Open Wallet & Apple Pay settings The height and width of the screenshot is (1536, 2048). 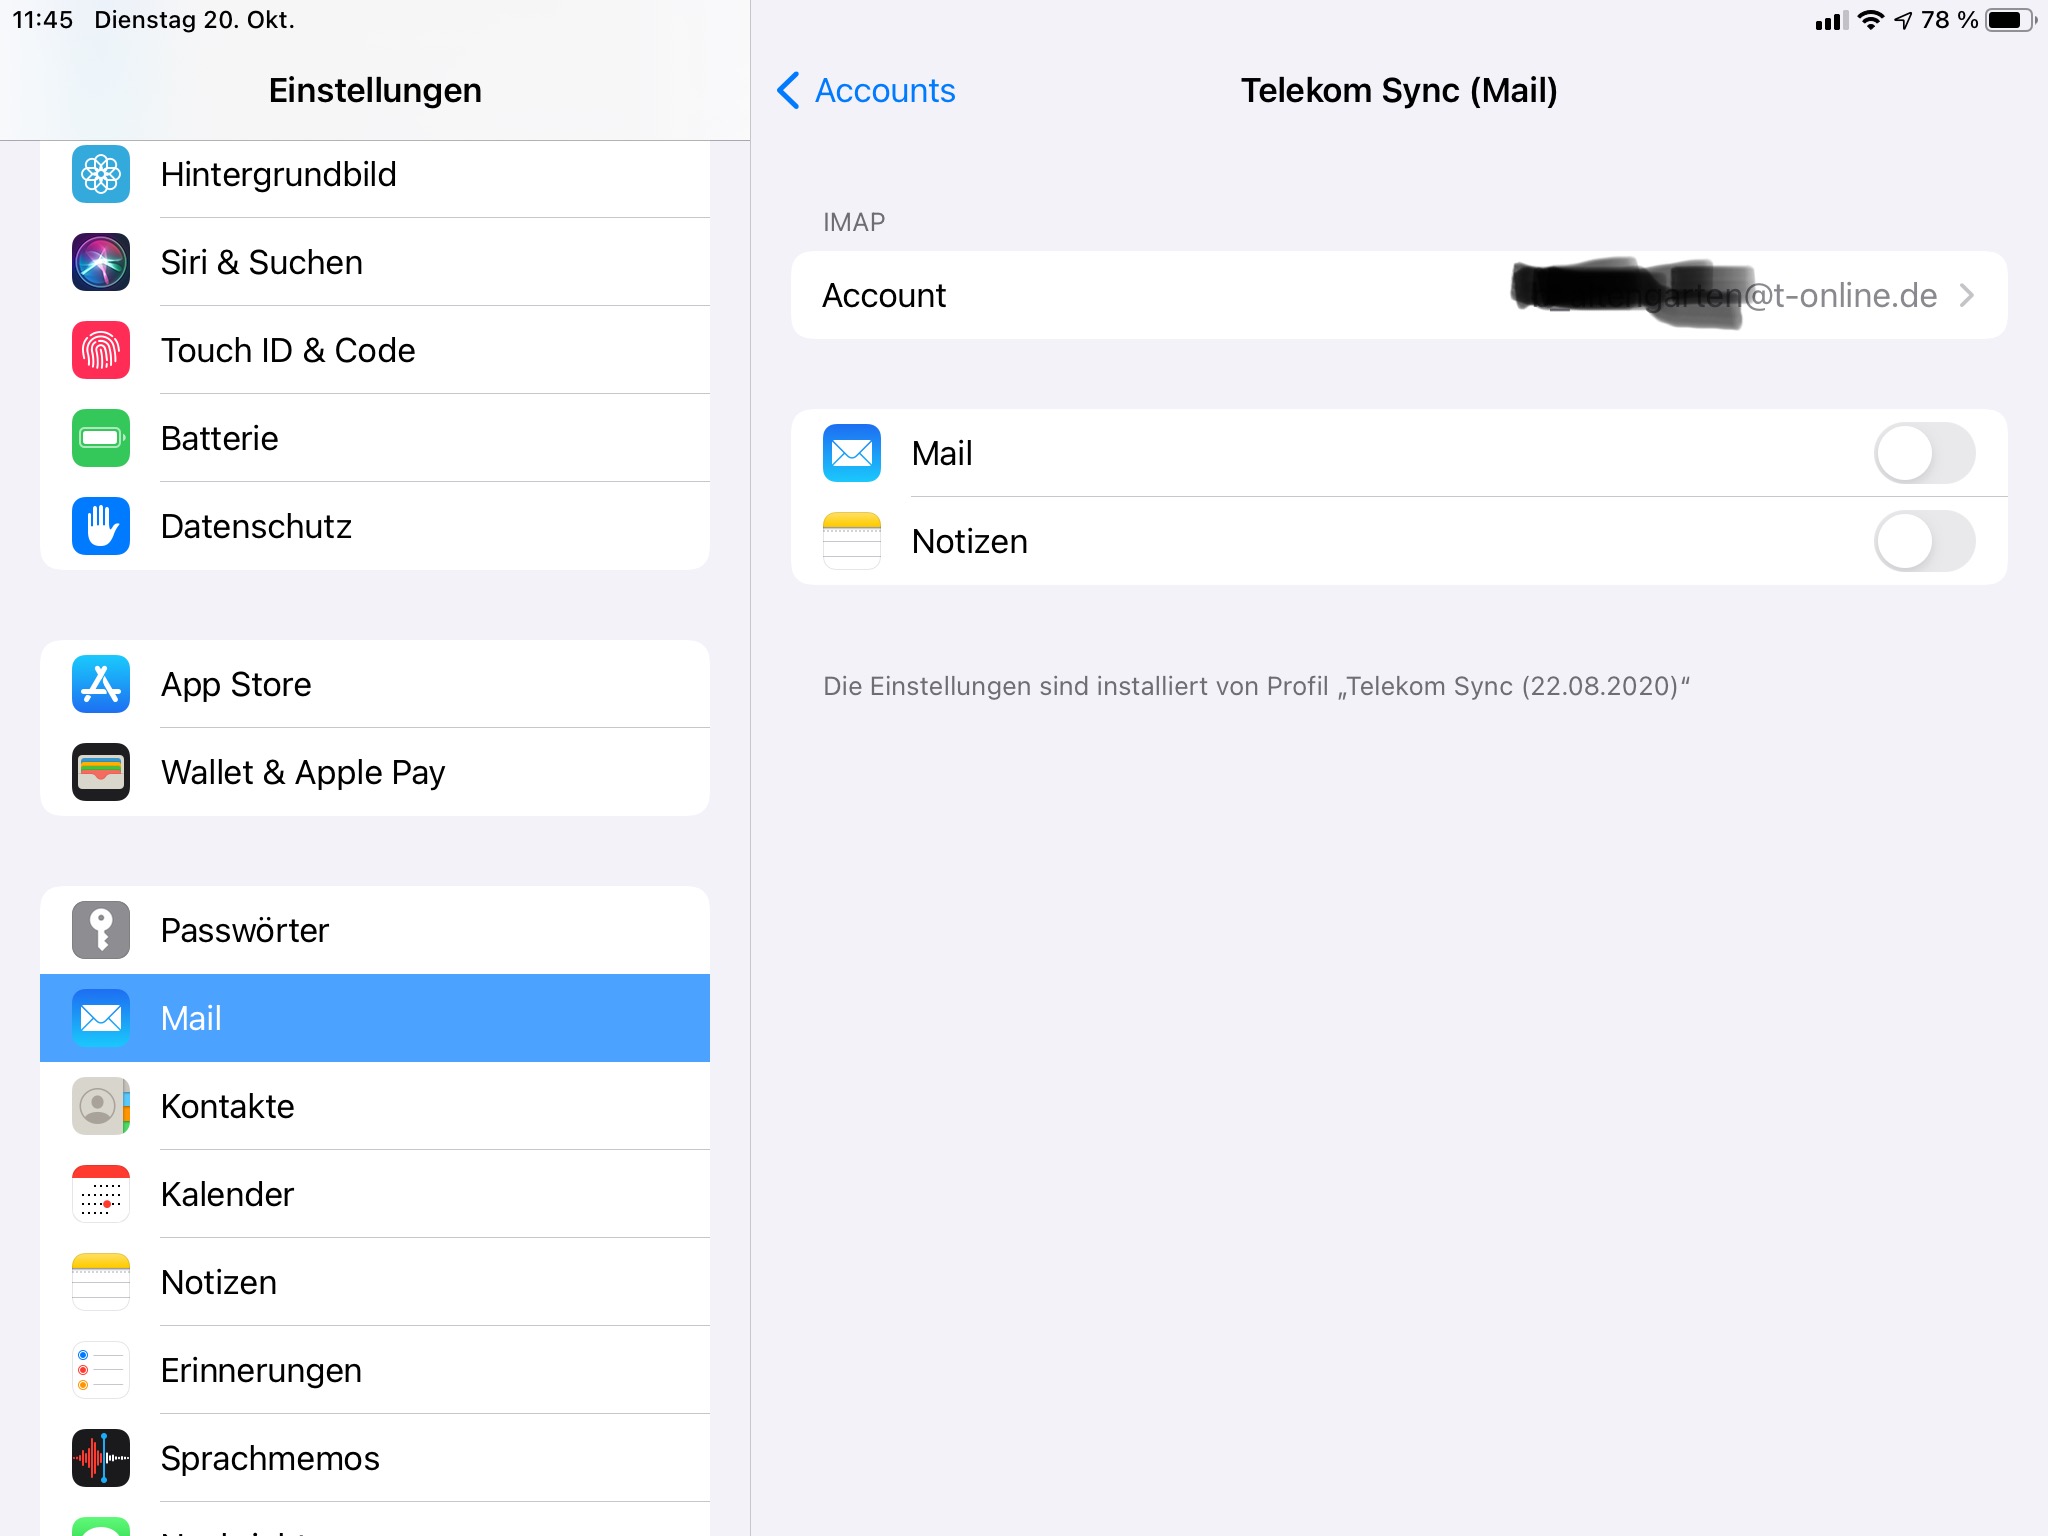(375, 772)
